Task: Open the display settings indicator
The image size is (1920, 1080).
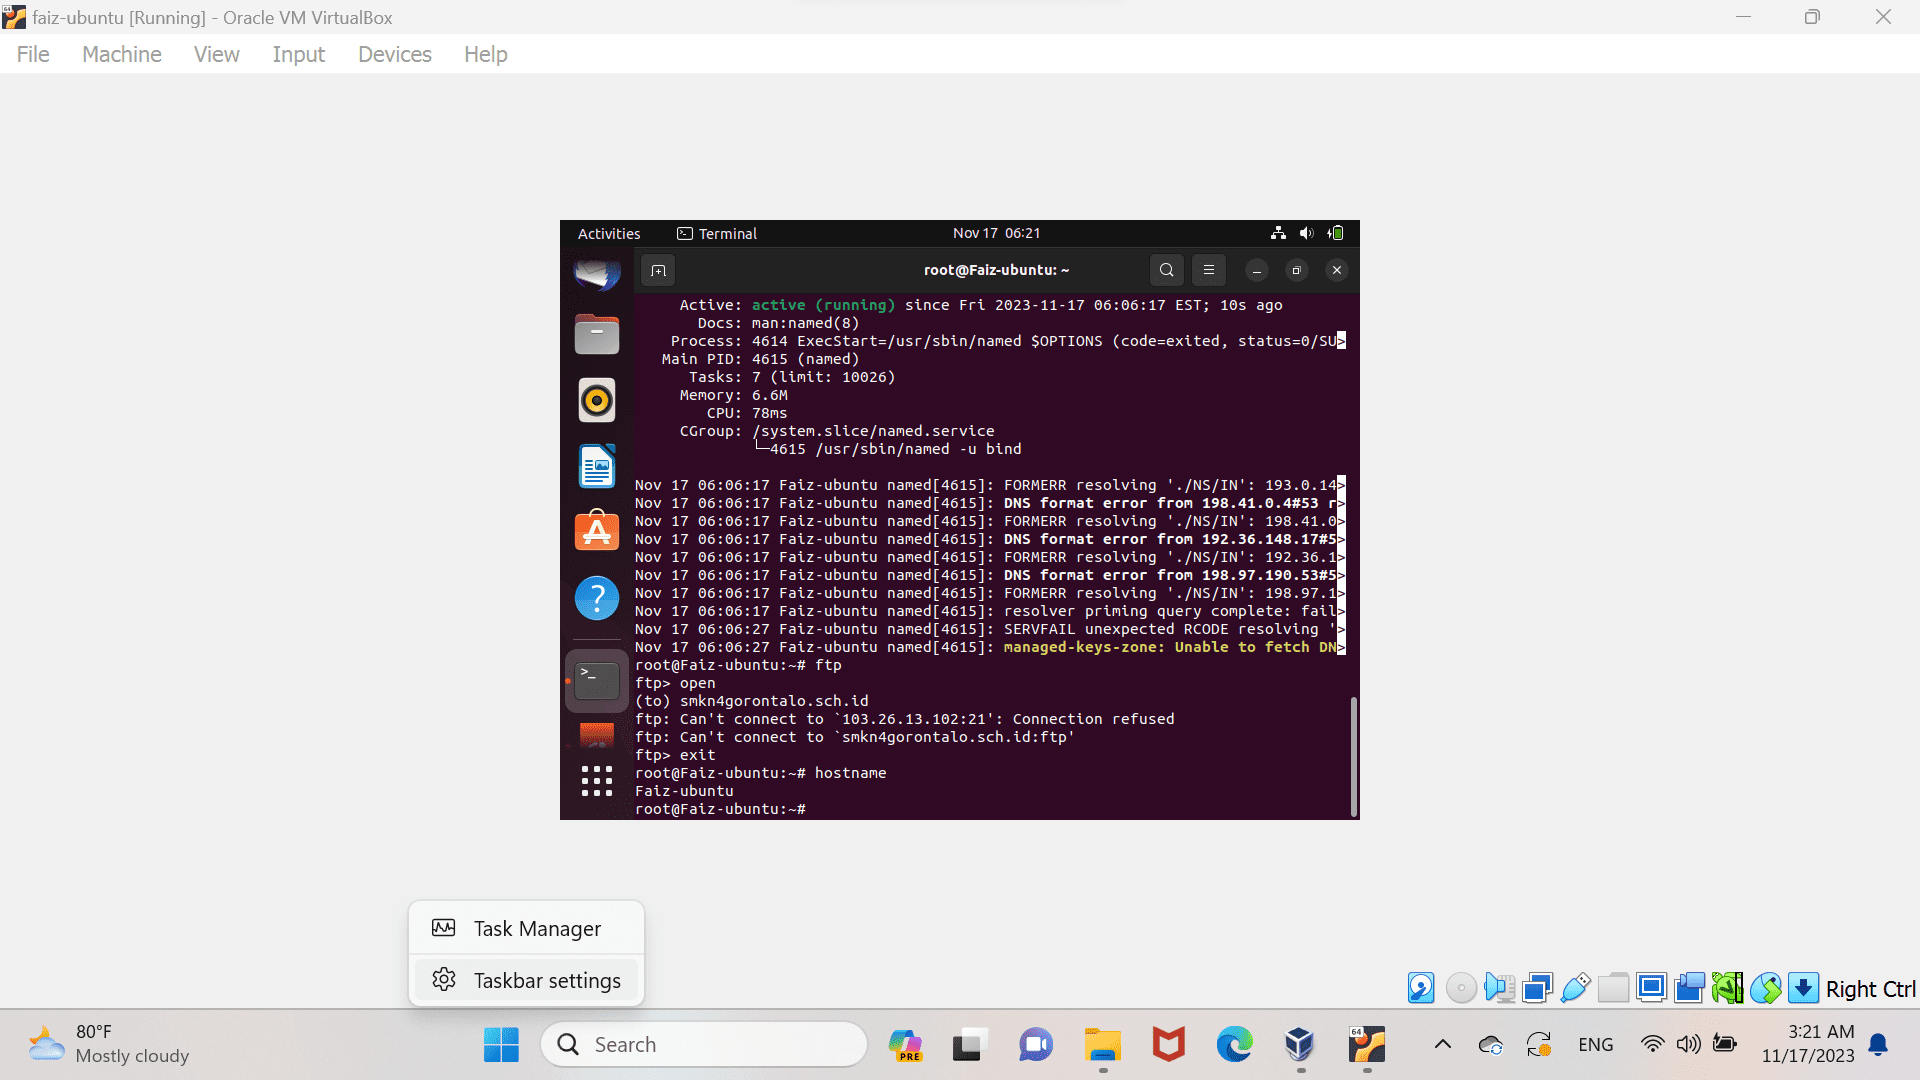Action: pyautogui.click(x=1651, y=988)
